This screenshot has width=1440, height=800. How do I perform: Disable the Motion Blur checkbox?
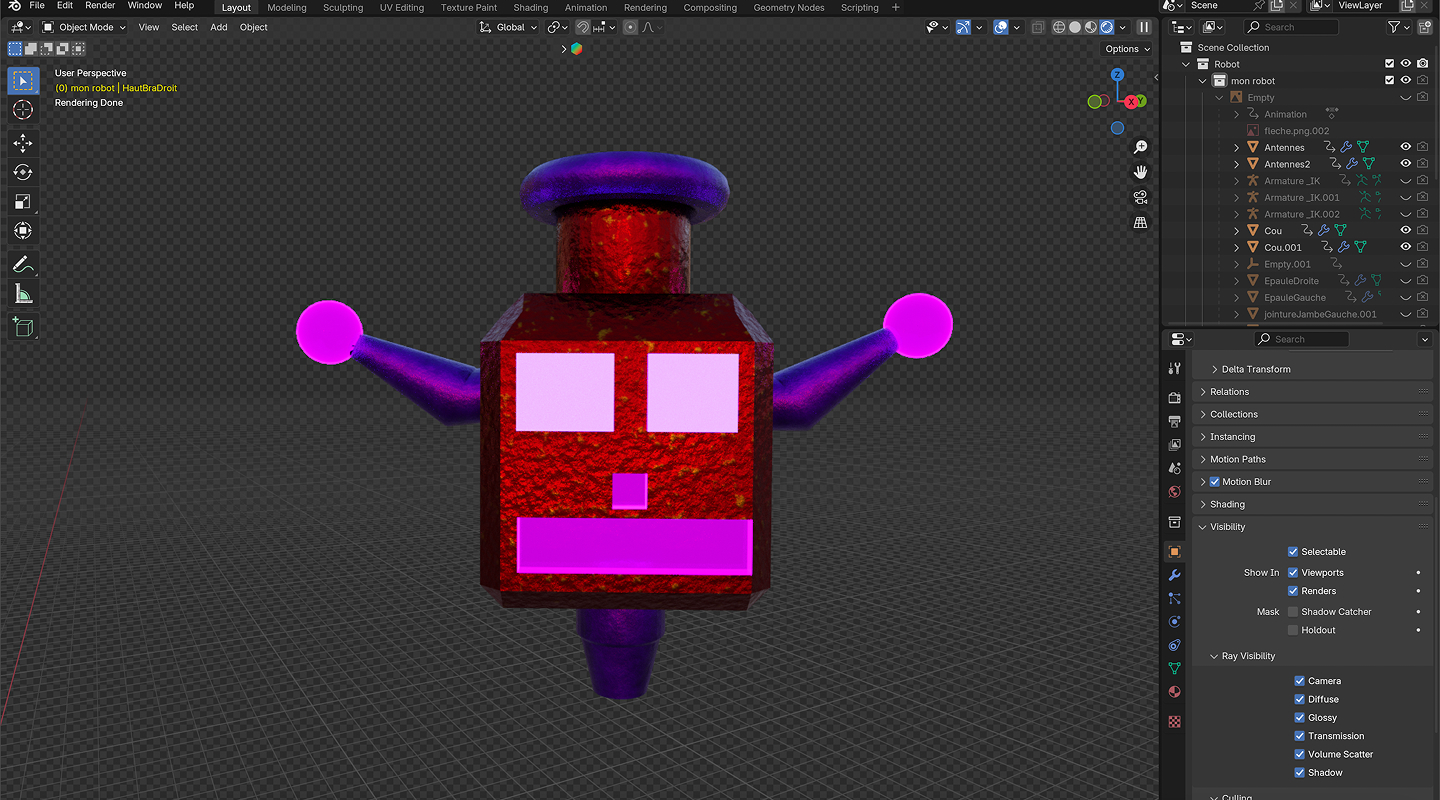tap(1215, 482)
